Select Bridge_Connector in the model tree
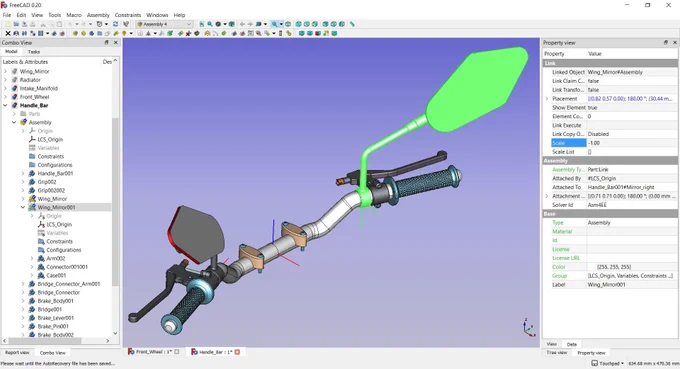The width and height of the screenshot is (680, 369). 59,292
